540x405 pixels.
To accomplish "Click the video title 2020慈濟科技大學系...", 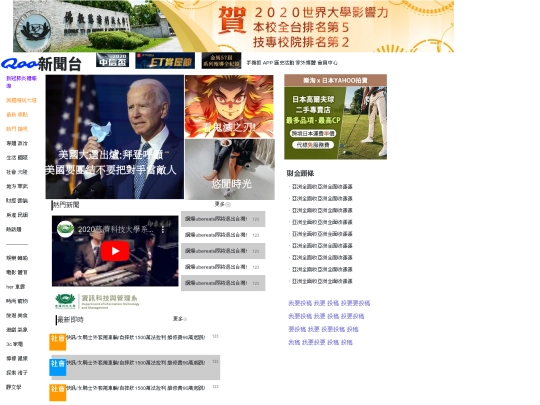I will point(116,229).
